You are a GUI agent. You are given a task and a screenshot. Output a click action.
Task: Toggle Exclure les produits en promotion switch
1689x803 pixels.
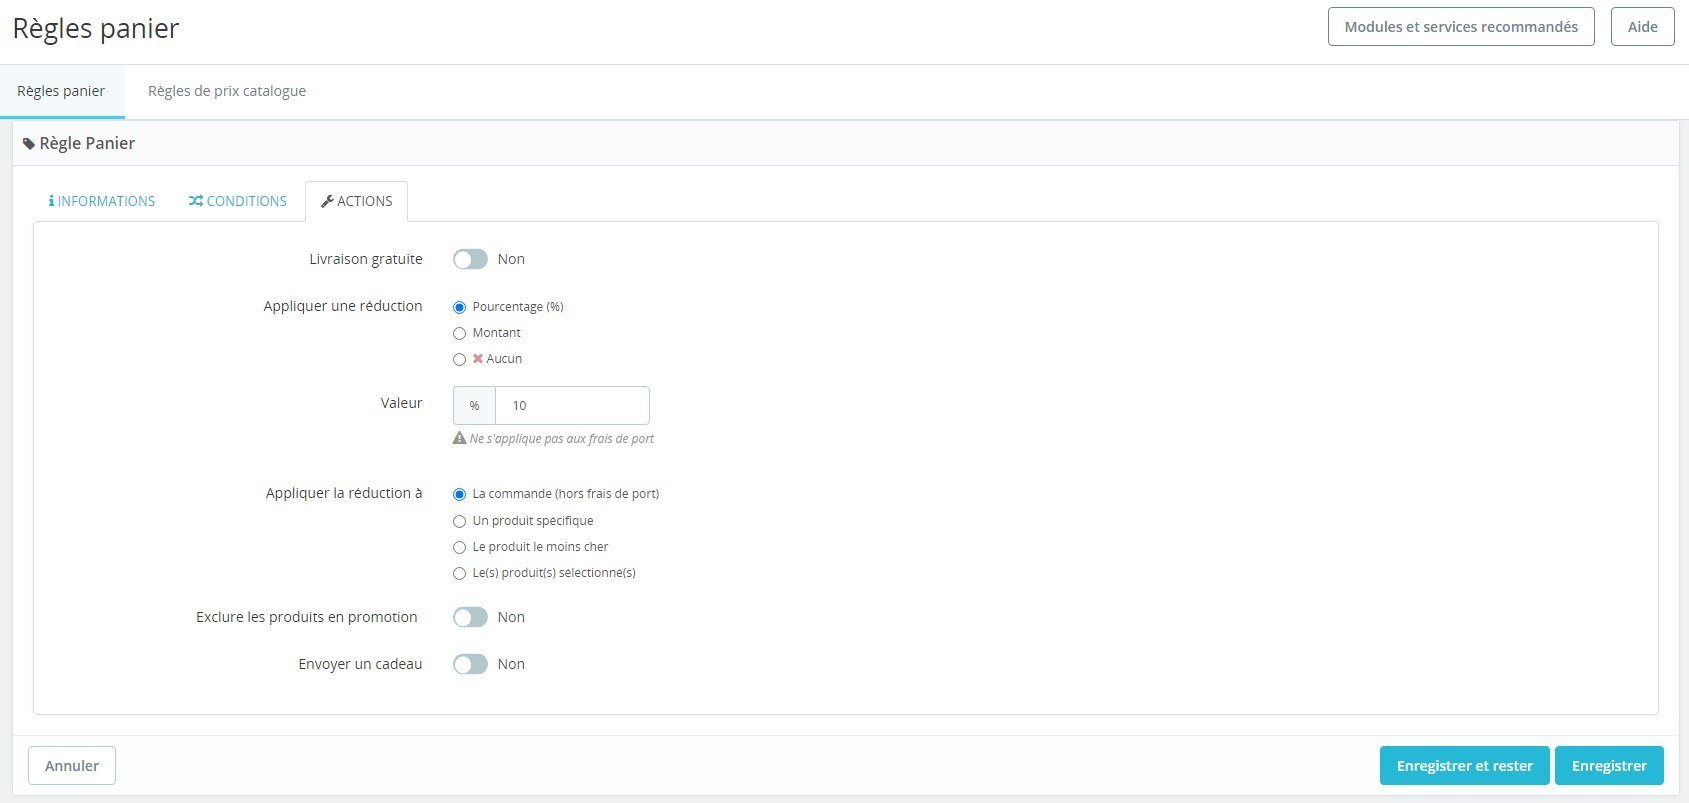pos(470,617)
